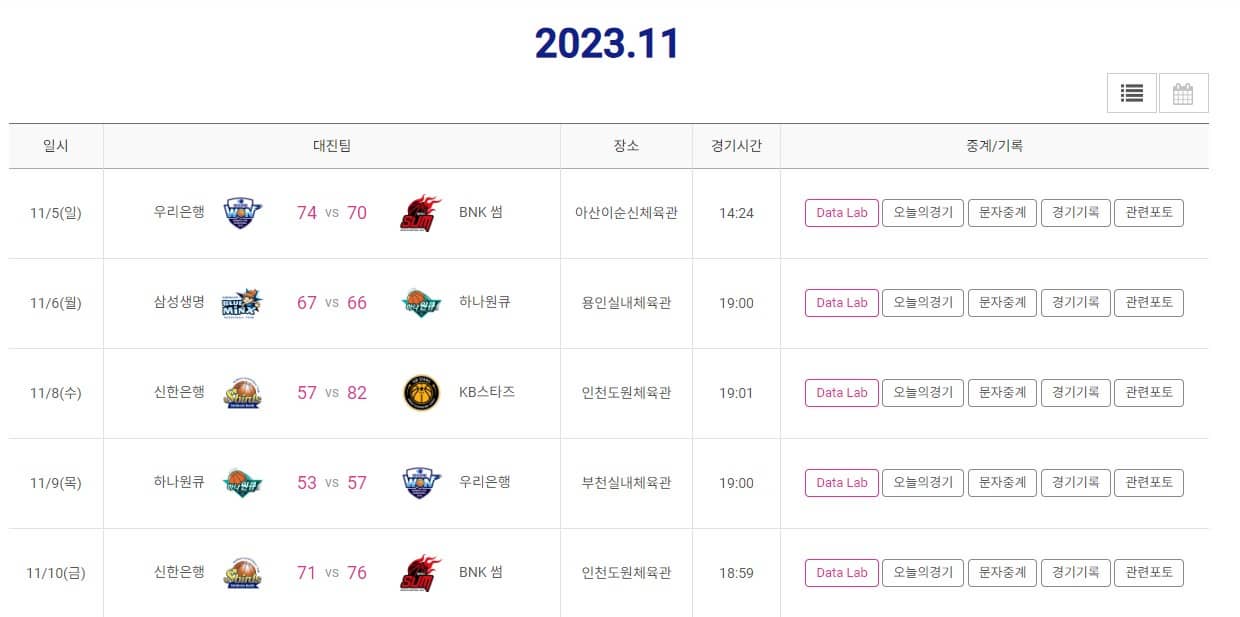Screen dimensions: 1240x617
Task: Click the KB스타즈 team logo
Action: 418,393
